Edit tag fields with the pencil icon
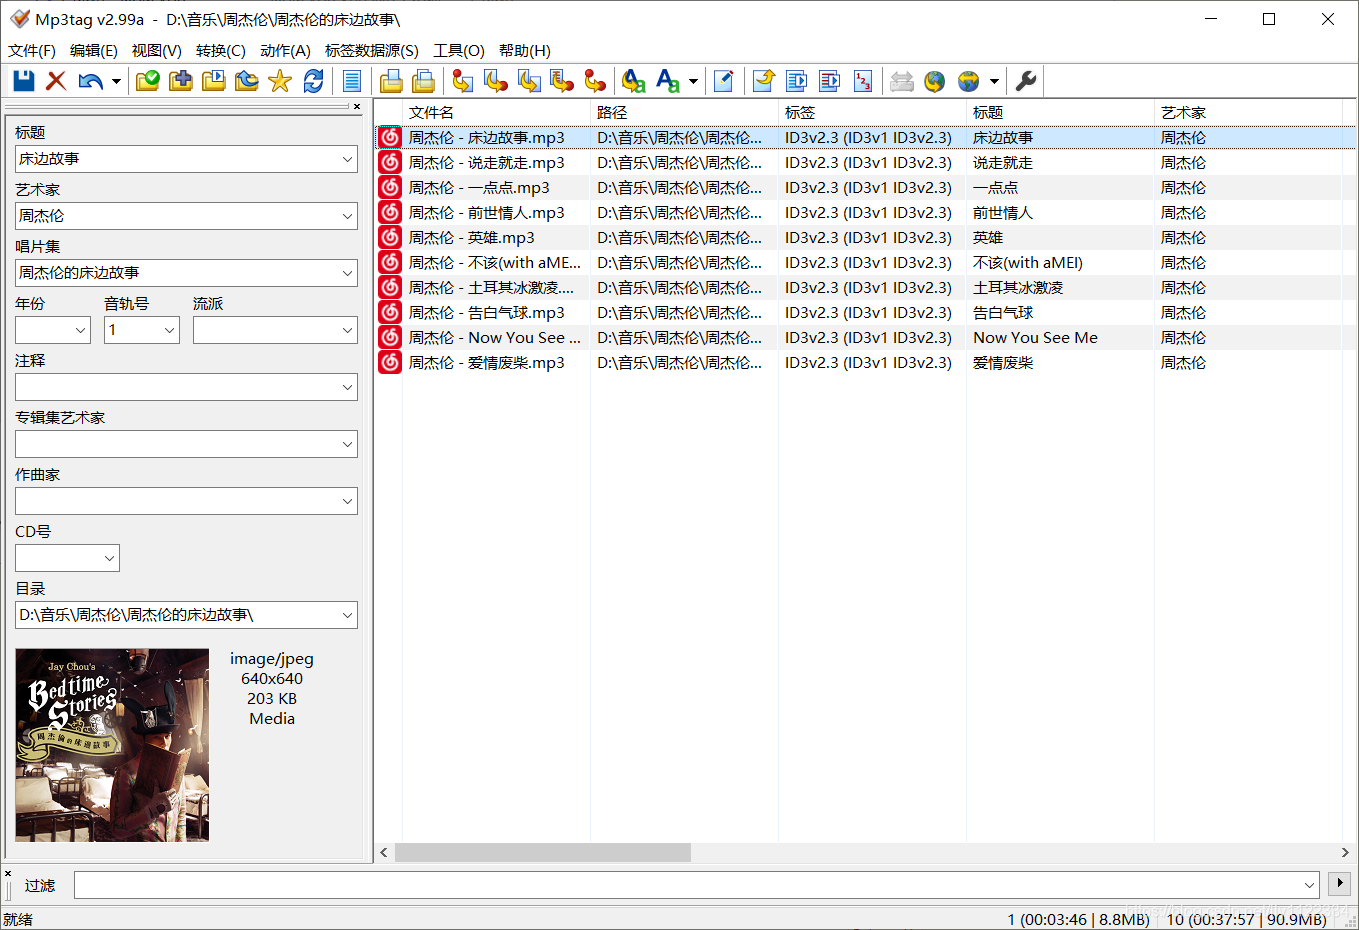1359x930 pixels. tap(724, 81)
